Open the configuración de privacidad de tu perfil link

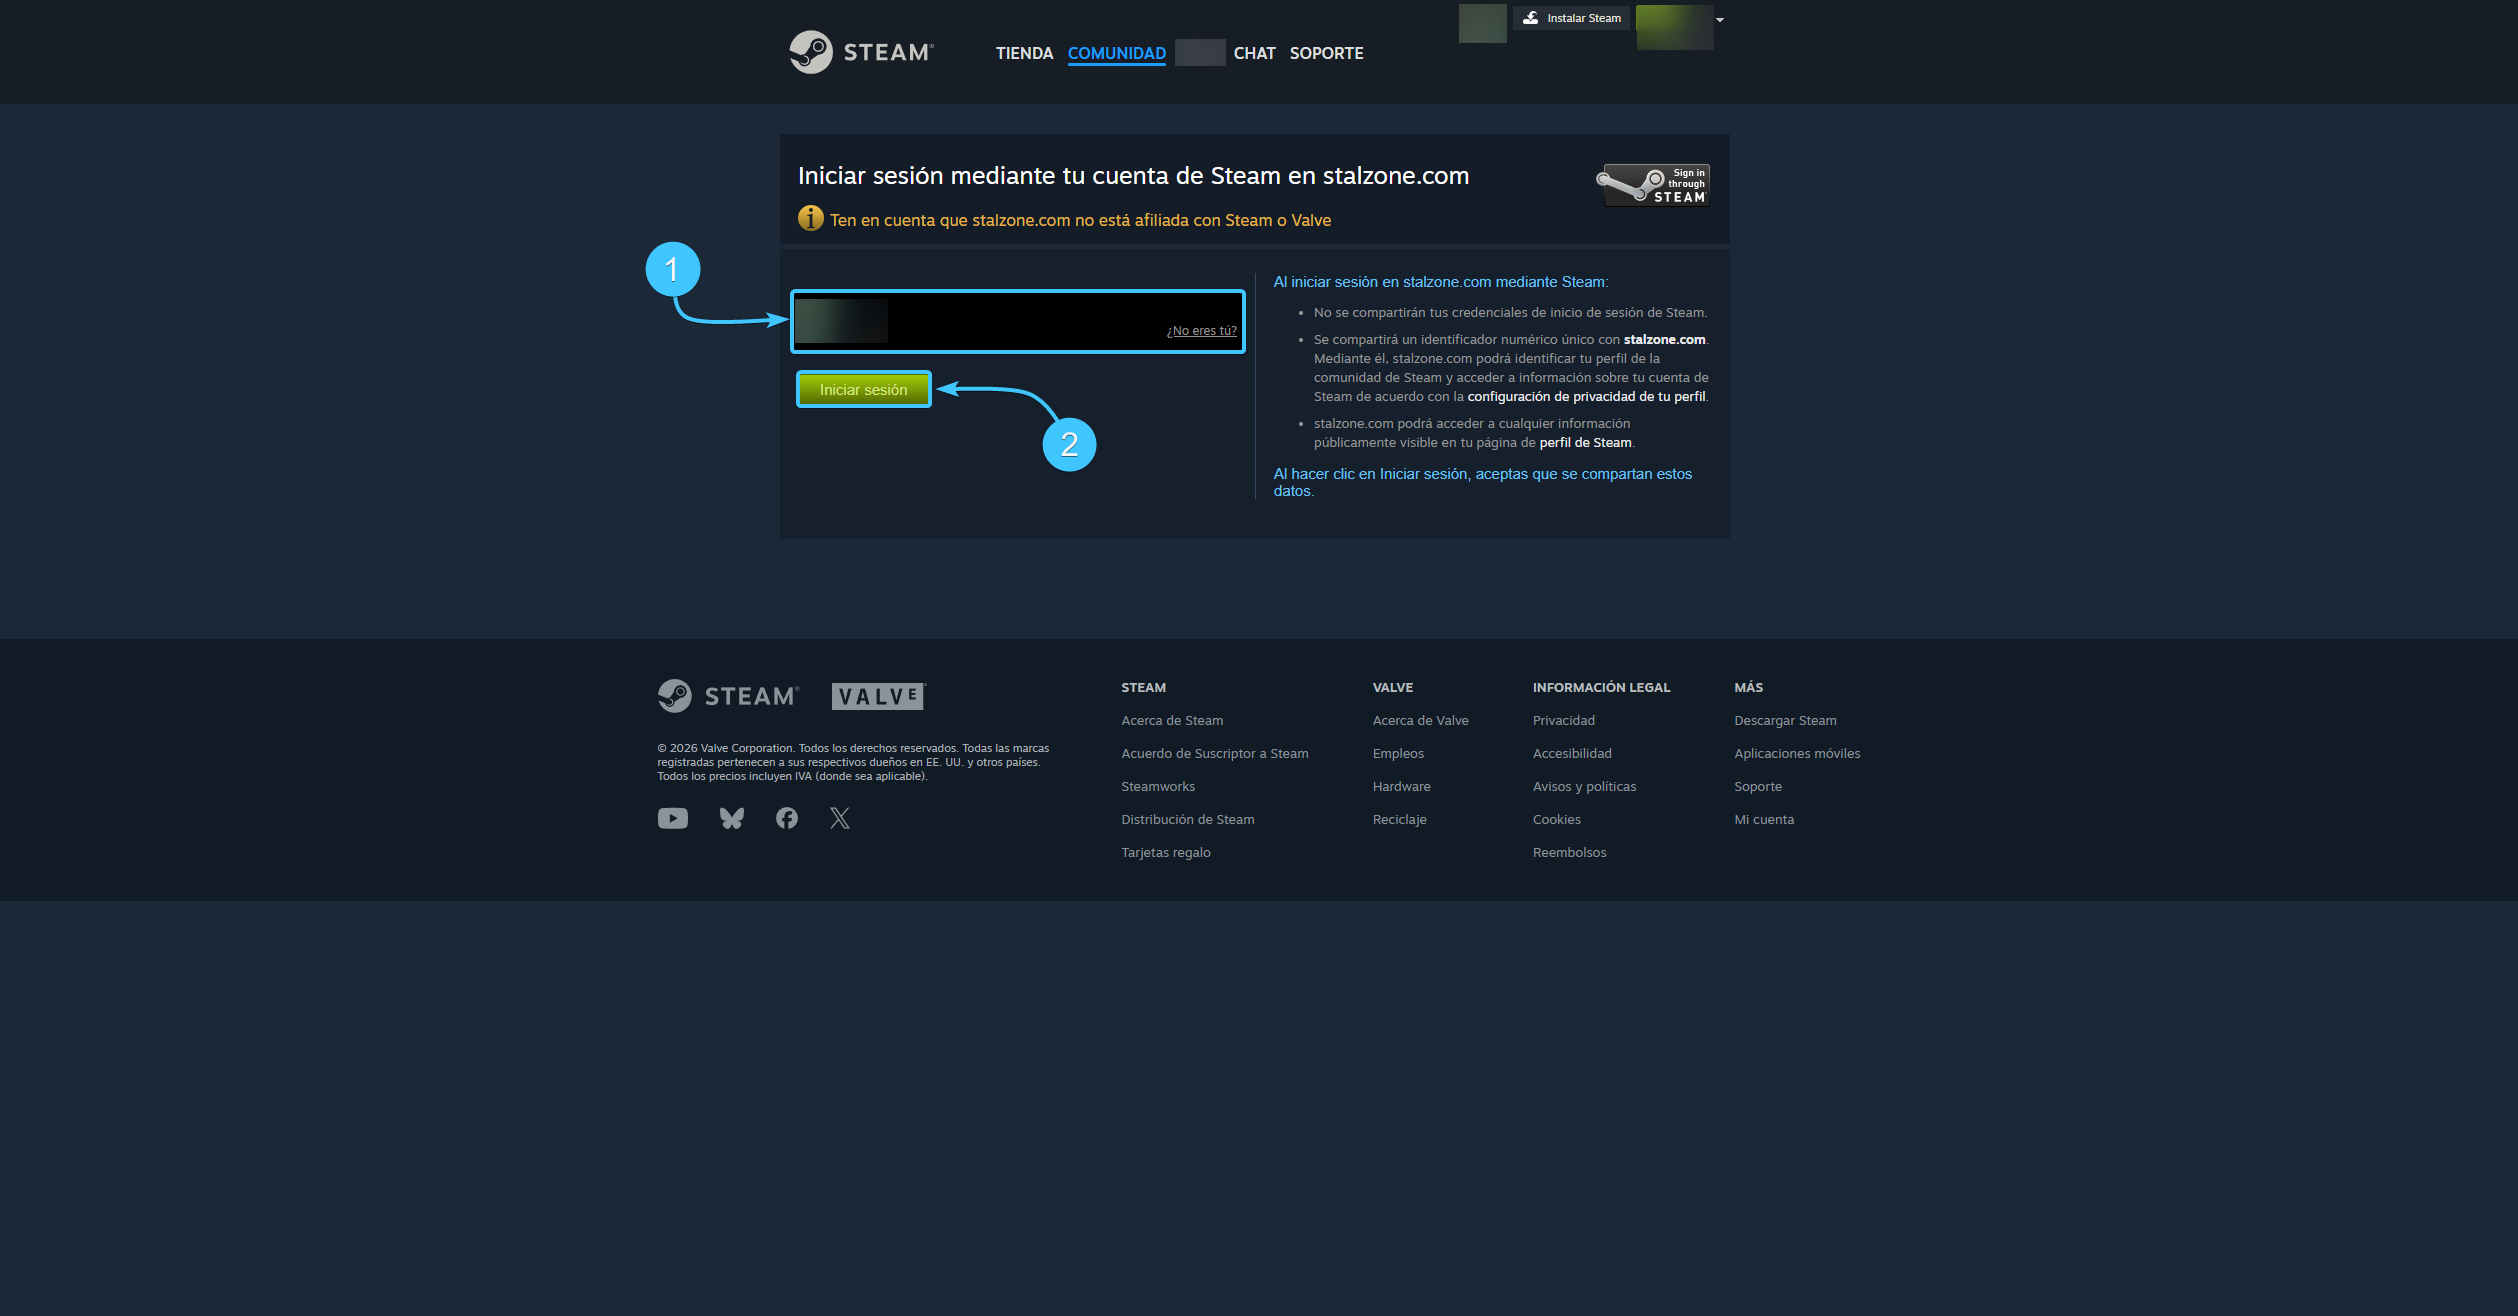pyautogui.click(x=1586, y=397)
